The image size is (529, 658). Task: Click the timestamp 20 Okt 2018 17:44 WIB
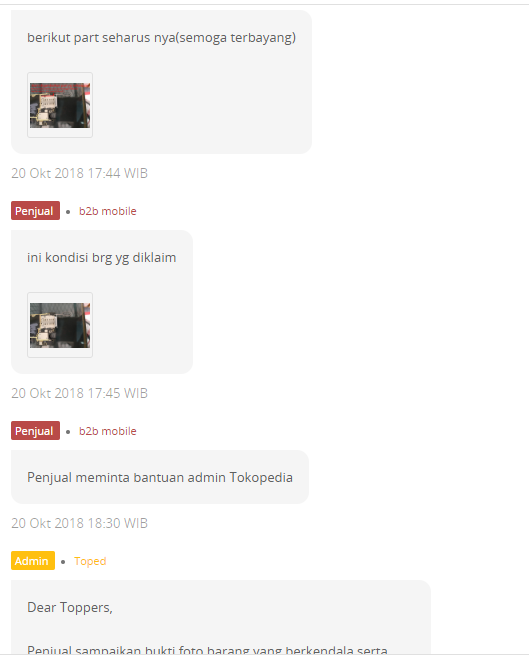(79, 173)
